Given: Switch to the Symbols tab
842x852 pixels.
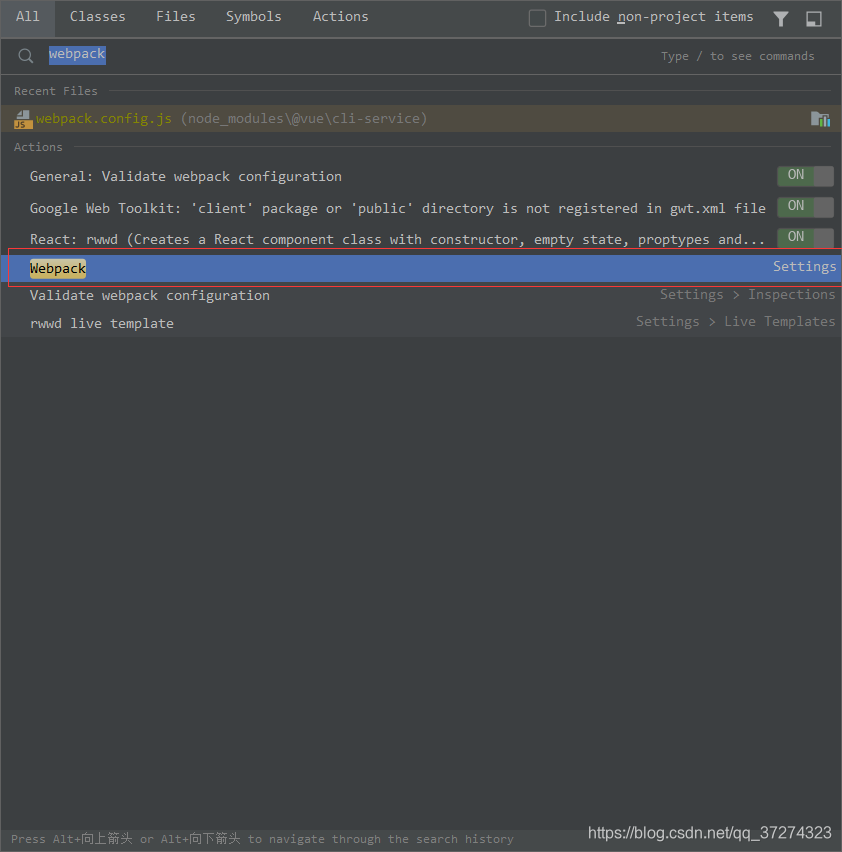Looking at the screenshot, I should [x=253, y=17].
